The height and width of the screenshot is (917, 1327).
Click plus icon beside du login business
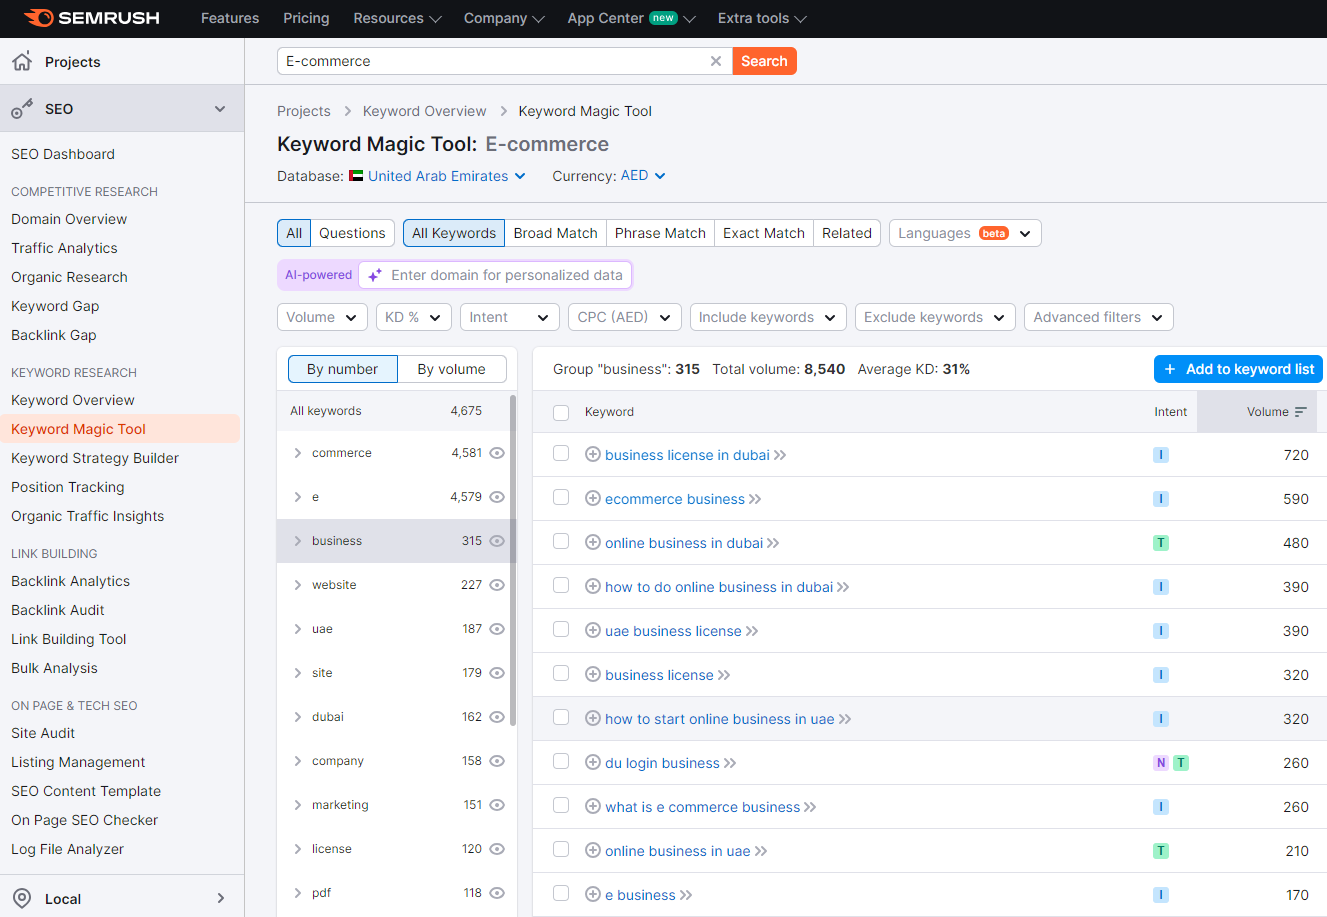(593, 763)
